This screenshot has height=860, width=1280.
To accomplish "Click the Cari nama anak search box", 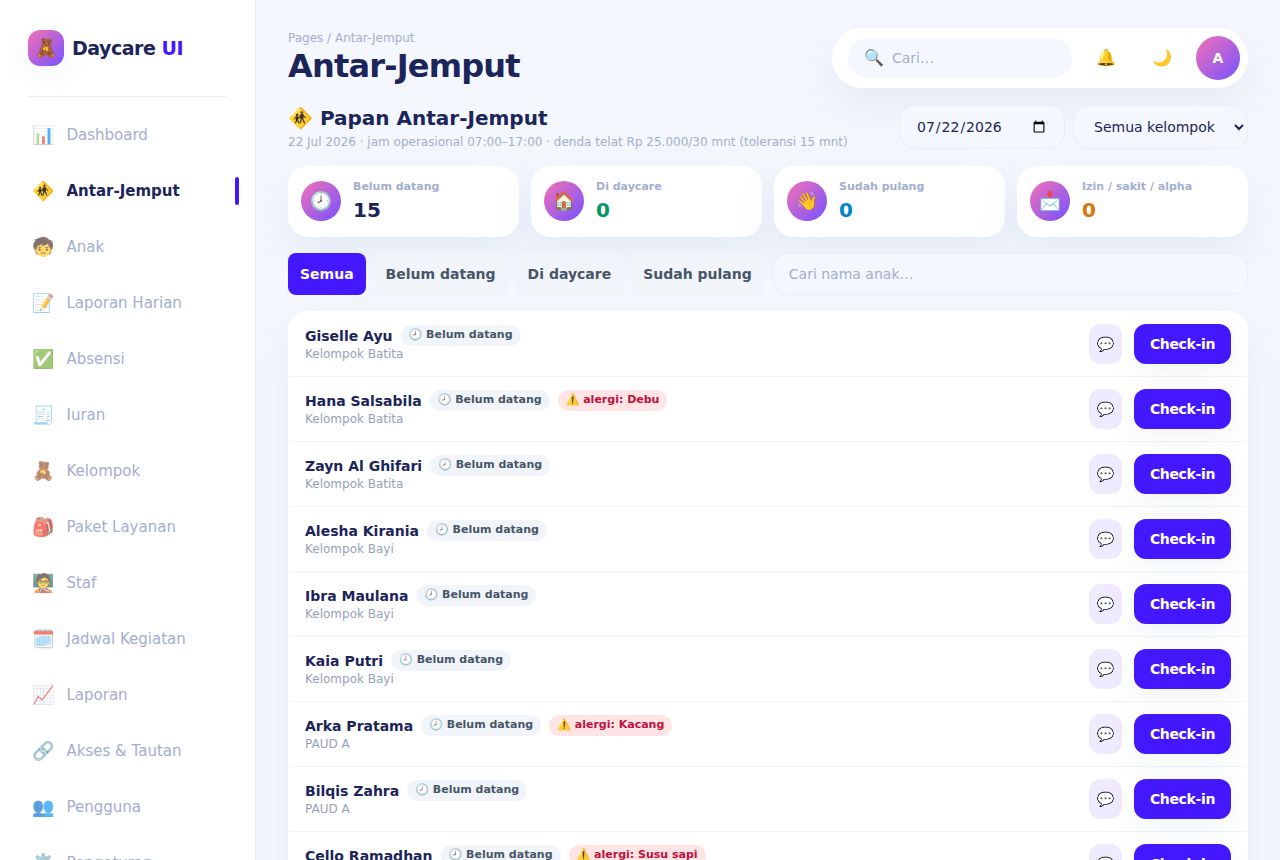I will pyautogui.click(x=1010, y=274).
